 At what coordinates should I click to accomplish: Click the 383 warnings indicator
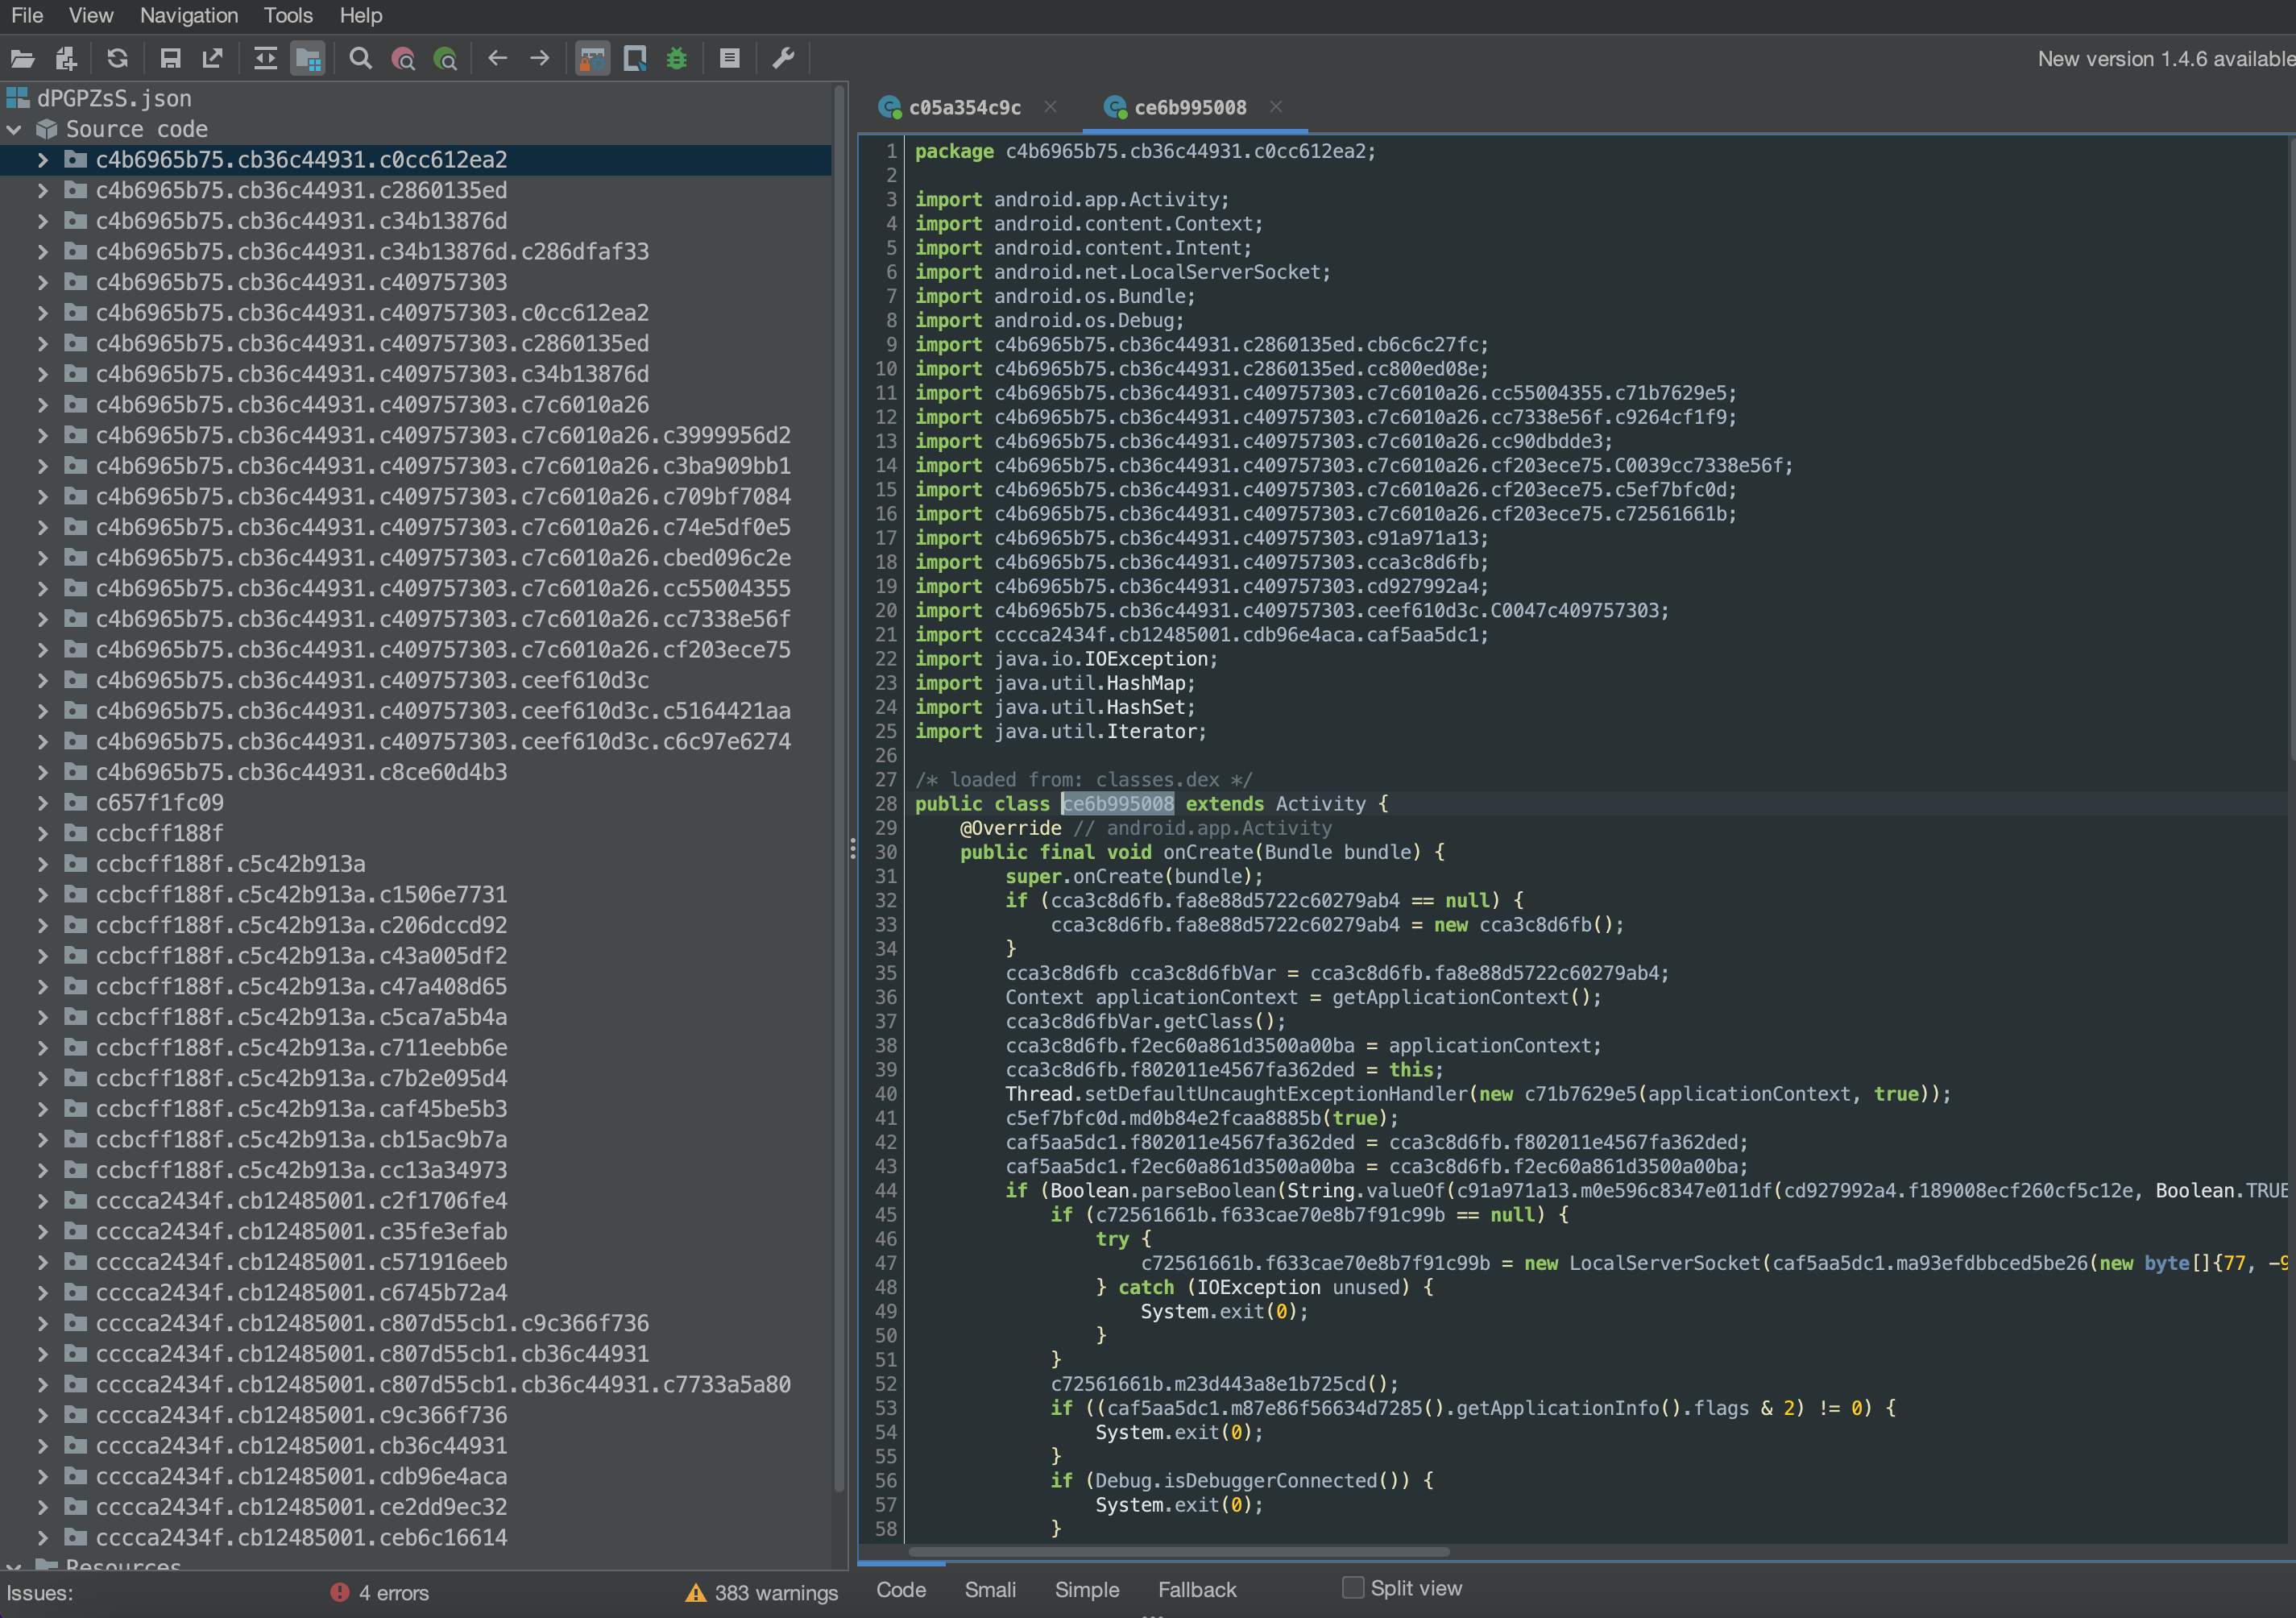762,1593
